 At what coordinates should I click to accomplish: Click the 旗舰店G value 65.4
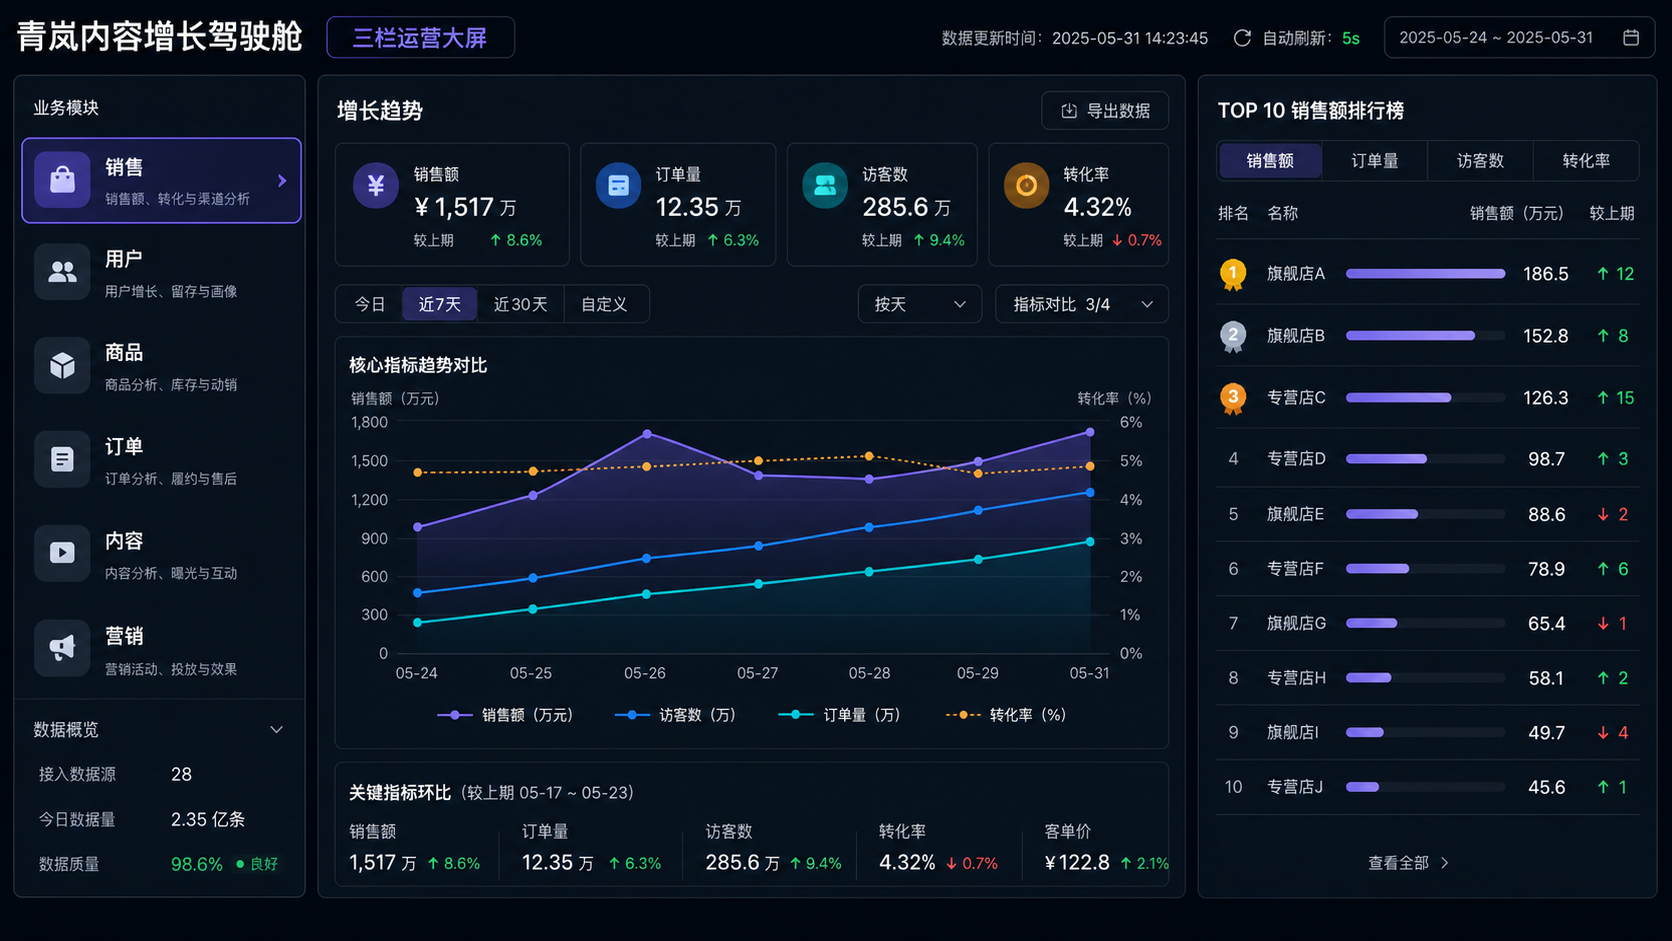click(x=1547, y=624)
